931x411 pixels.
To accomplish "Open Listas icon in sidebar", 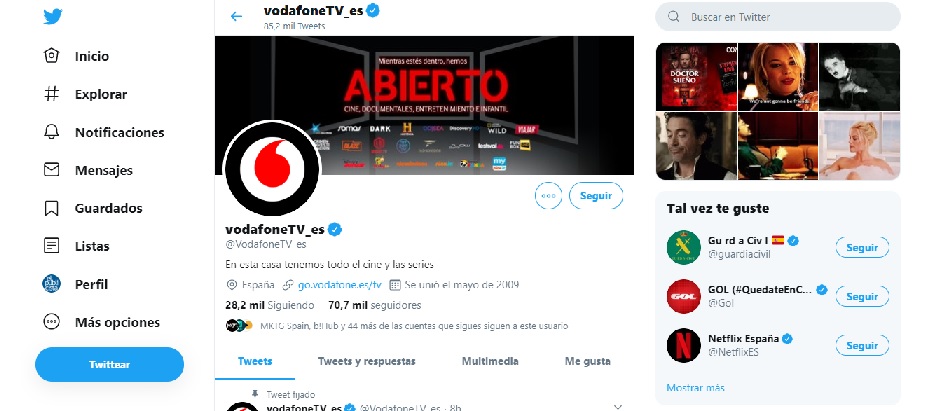I will 52,246.
